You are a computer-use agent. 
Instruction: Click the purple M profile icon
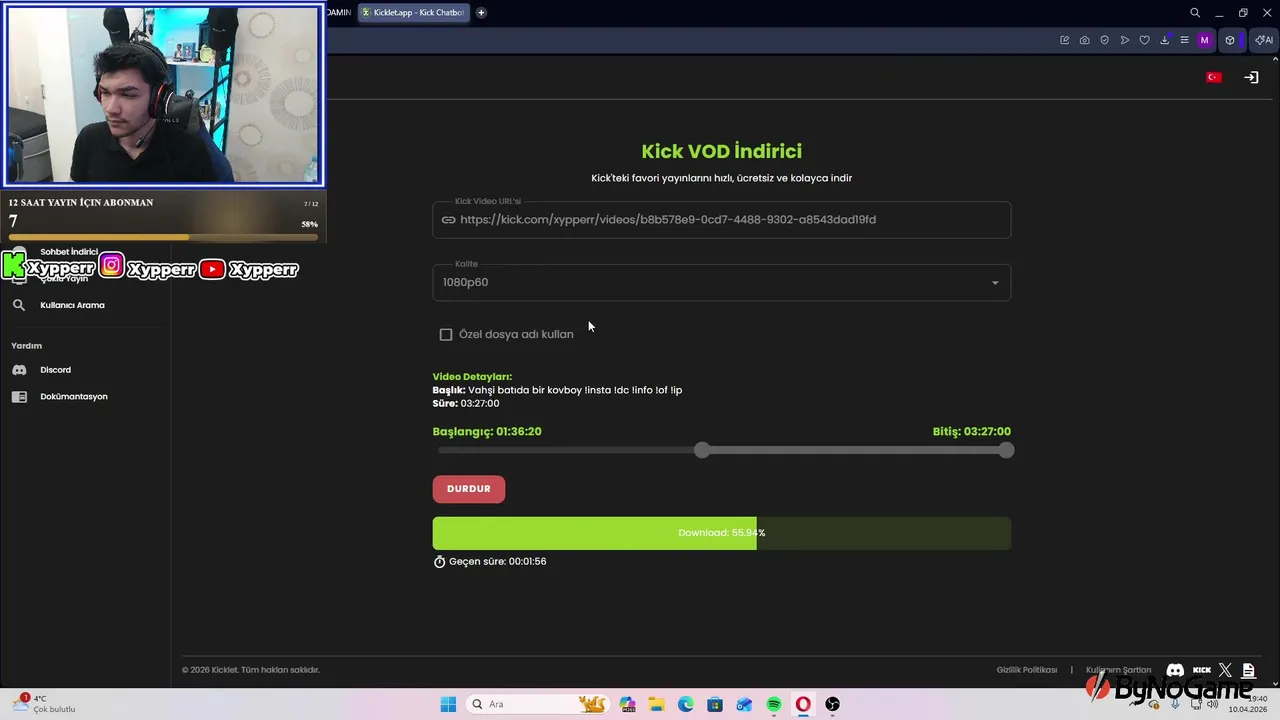coord(1205,40)
